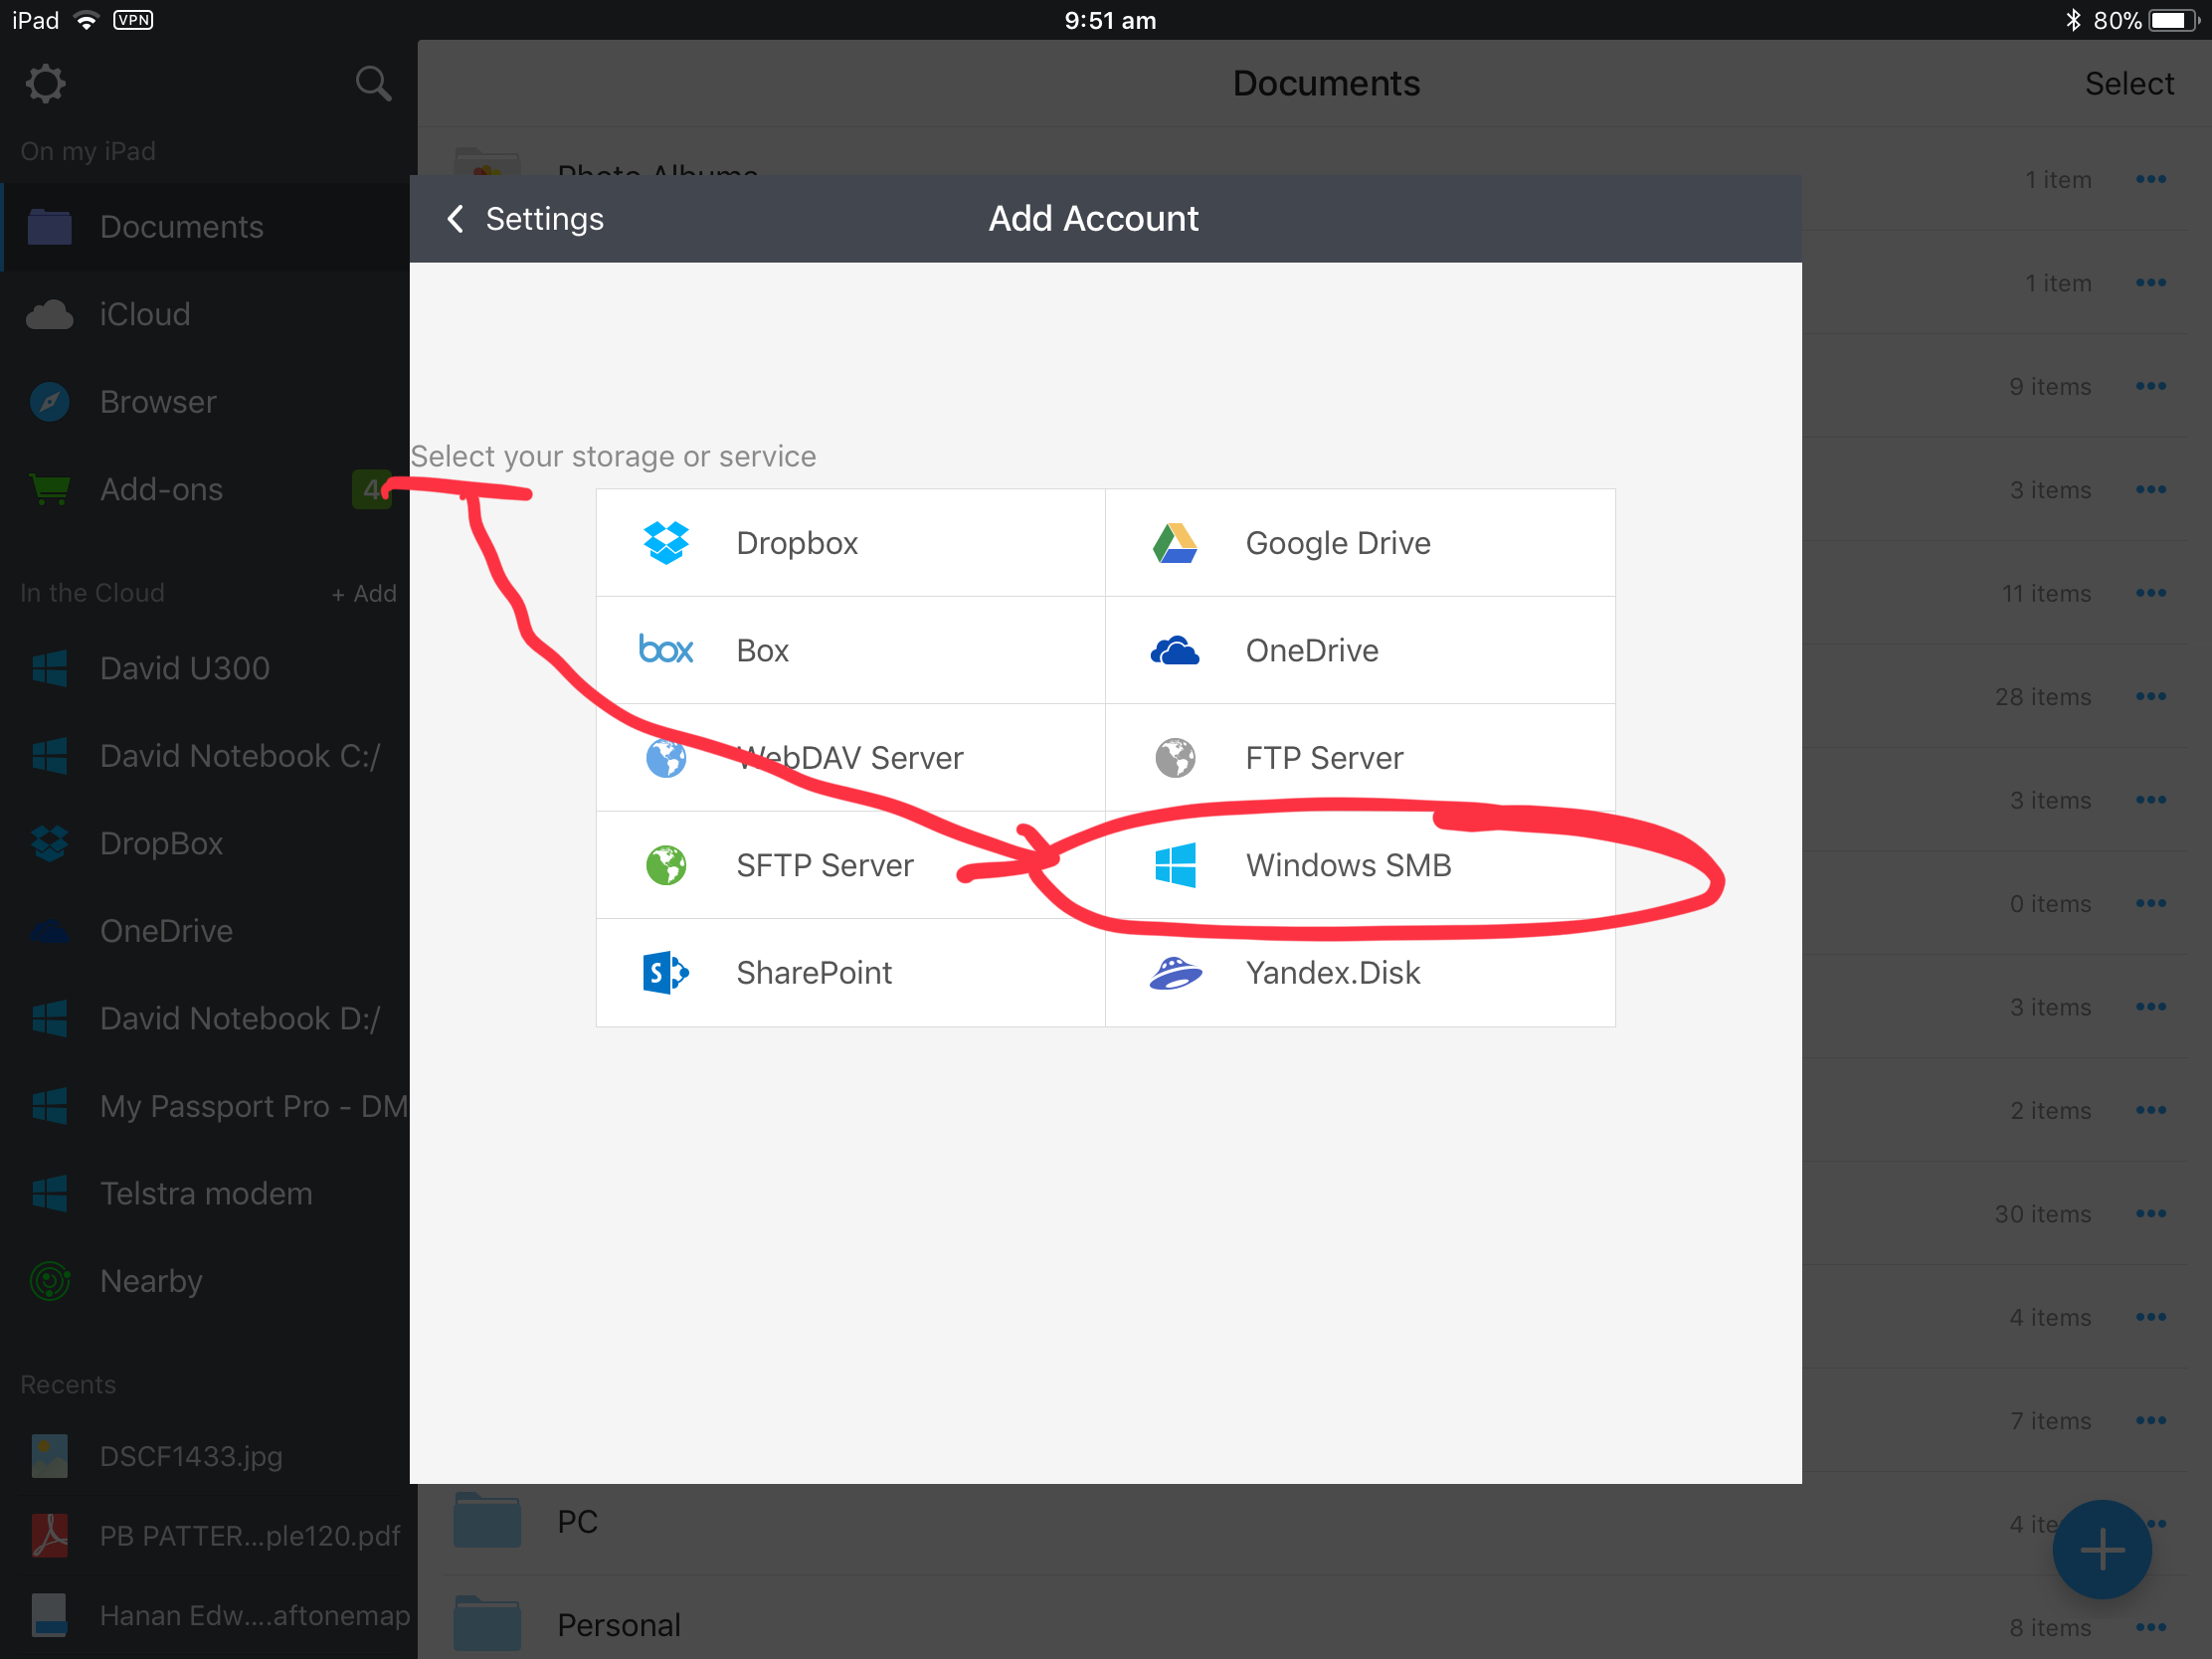Screen dimensions: 2212x1659
Task: Tap the + Add cloud link
Action: (x=364, y=593)
